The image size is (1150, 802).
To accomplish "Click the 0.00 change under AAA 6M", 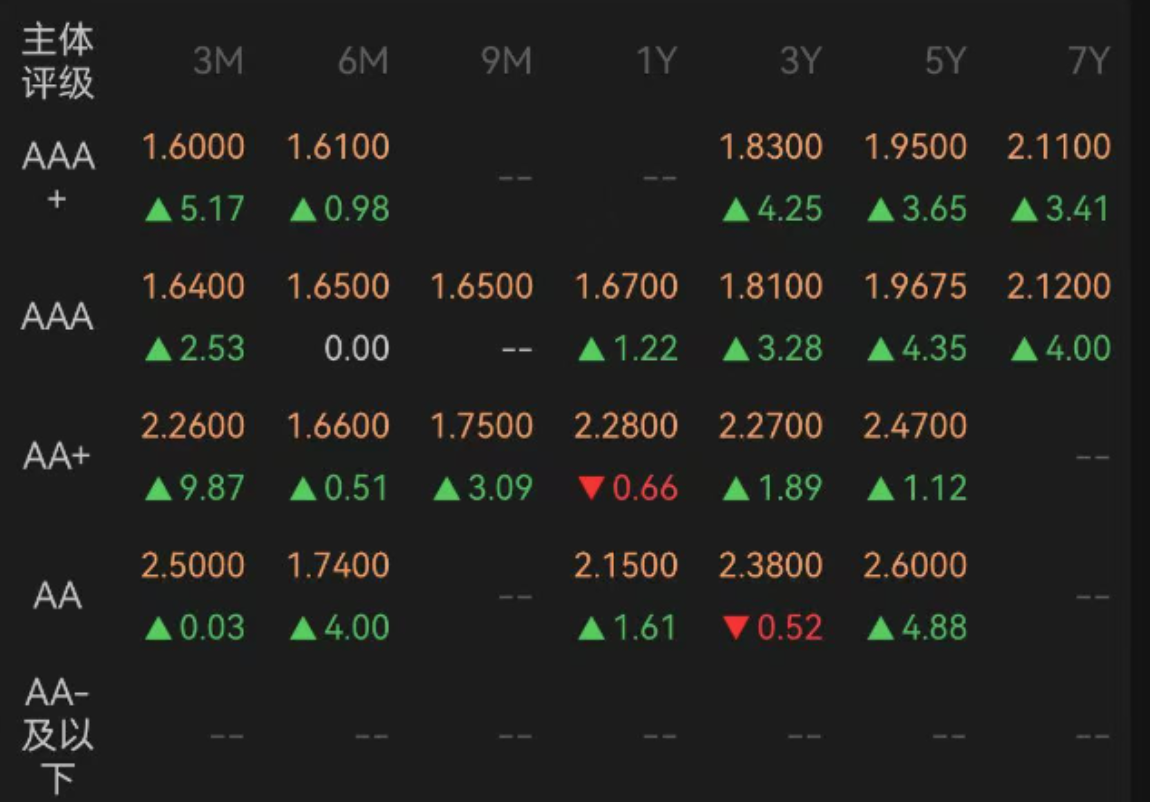I will coord(356,348).
